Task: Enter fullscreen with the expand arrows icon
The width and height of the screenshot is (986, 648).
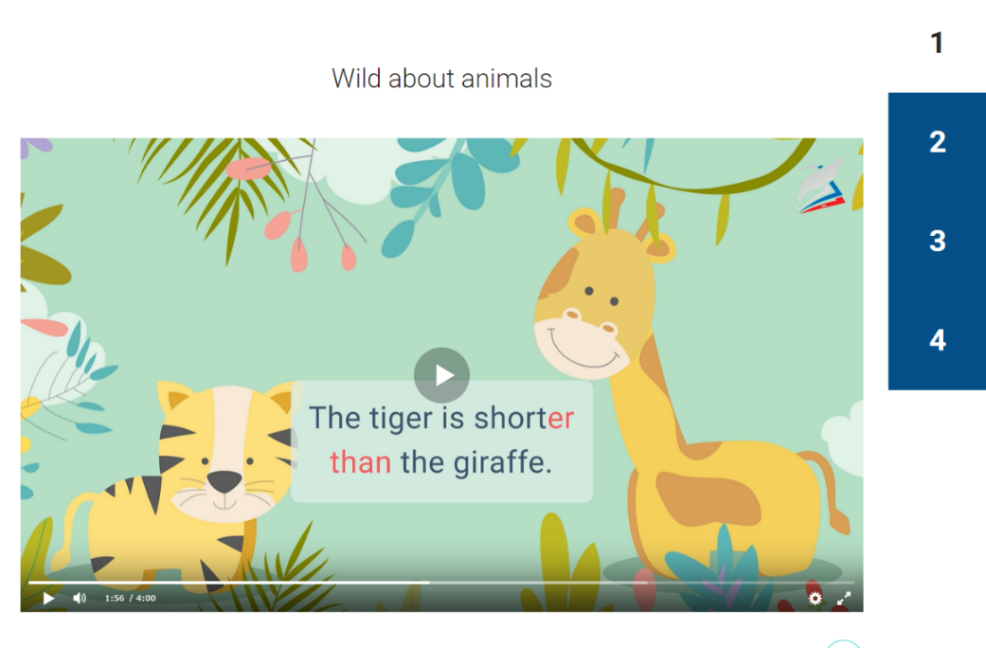Action: point(844,598)
